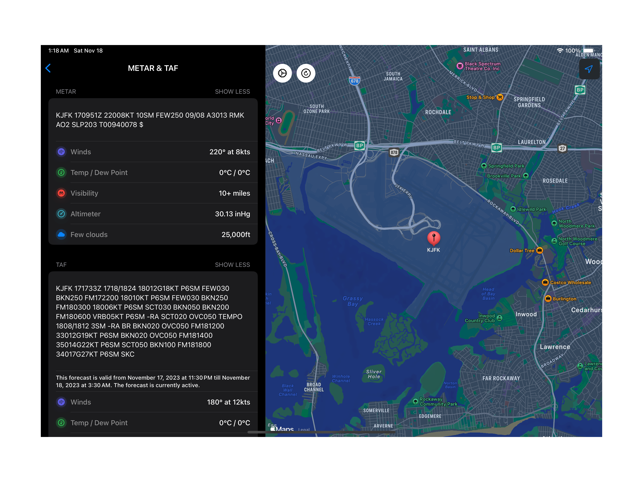
Task: Tap the battery indicator in status bar
Action: (x=588, y=50)
